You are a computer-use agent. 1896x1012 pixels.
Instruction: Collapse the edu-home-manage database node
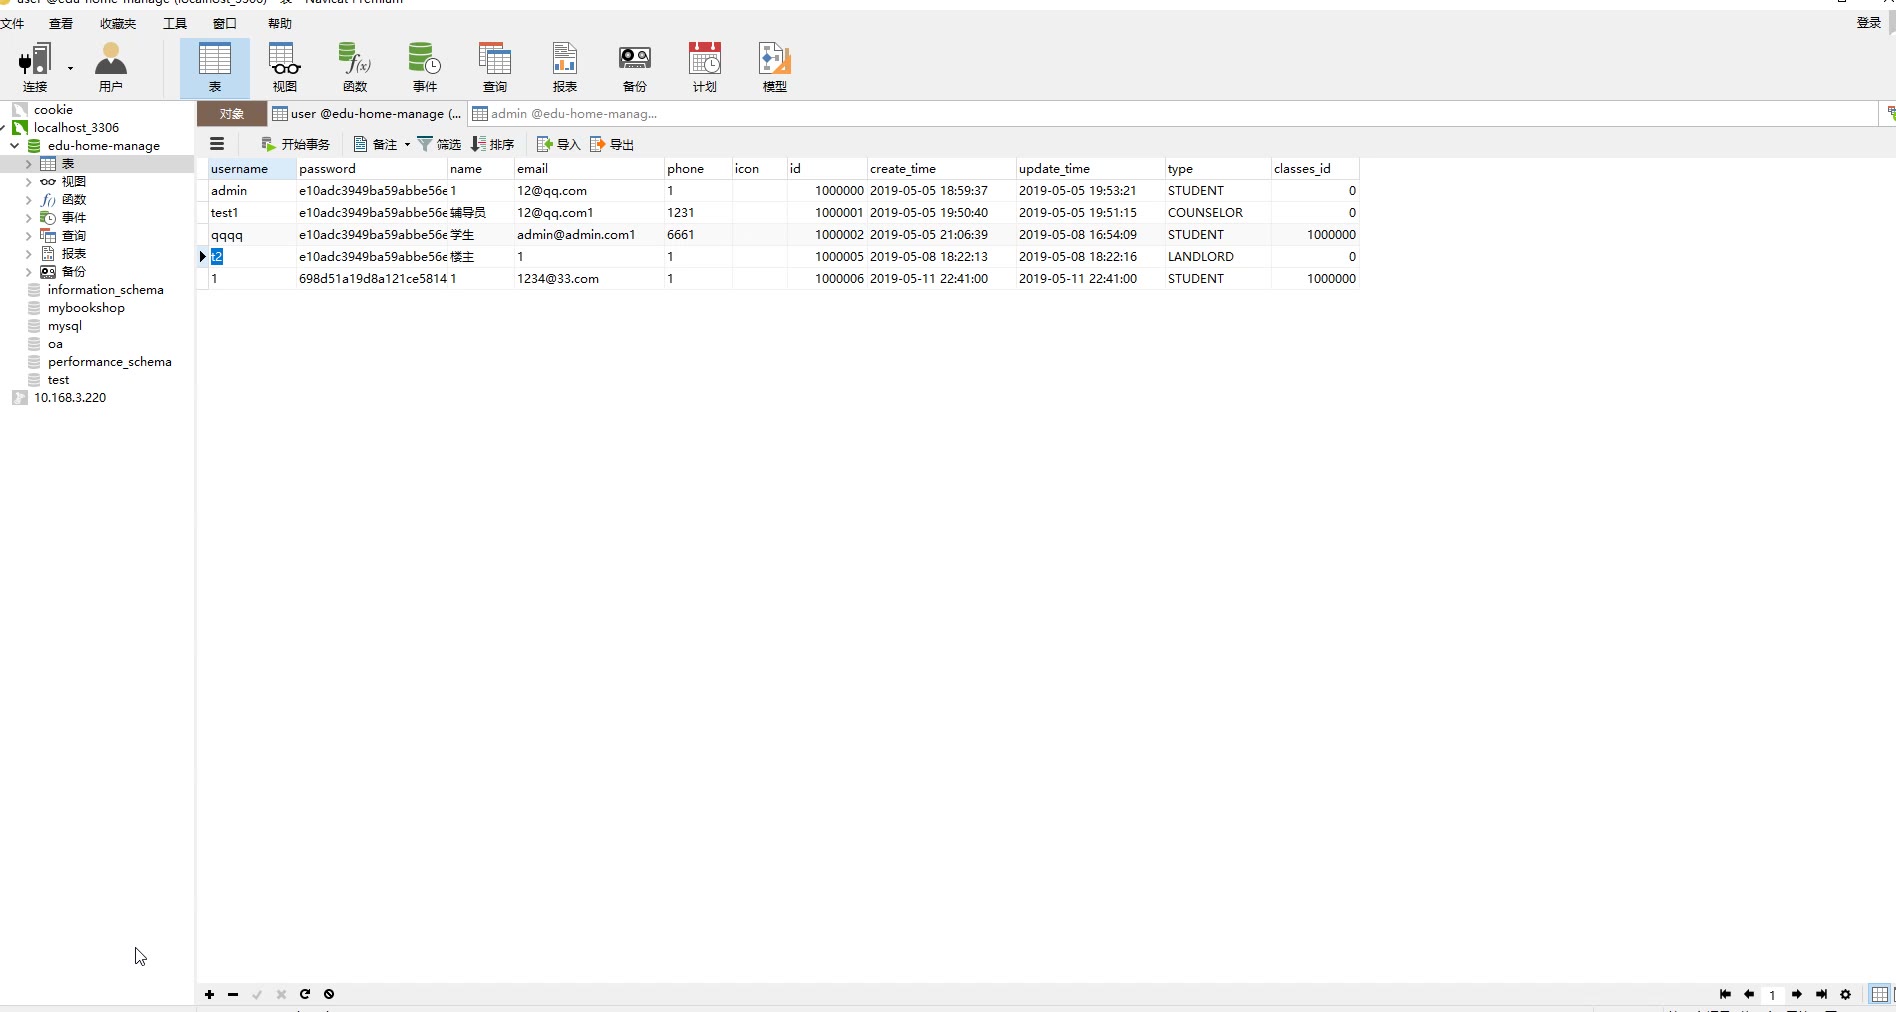[15, 146]
